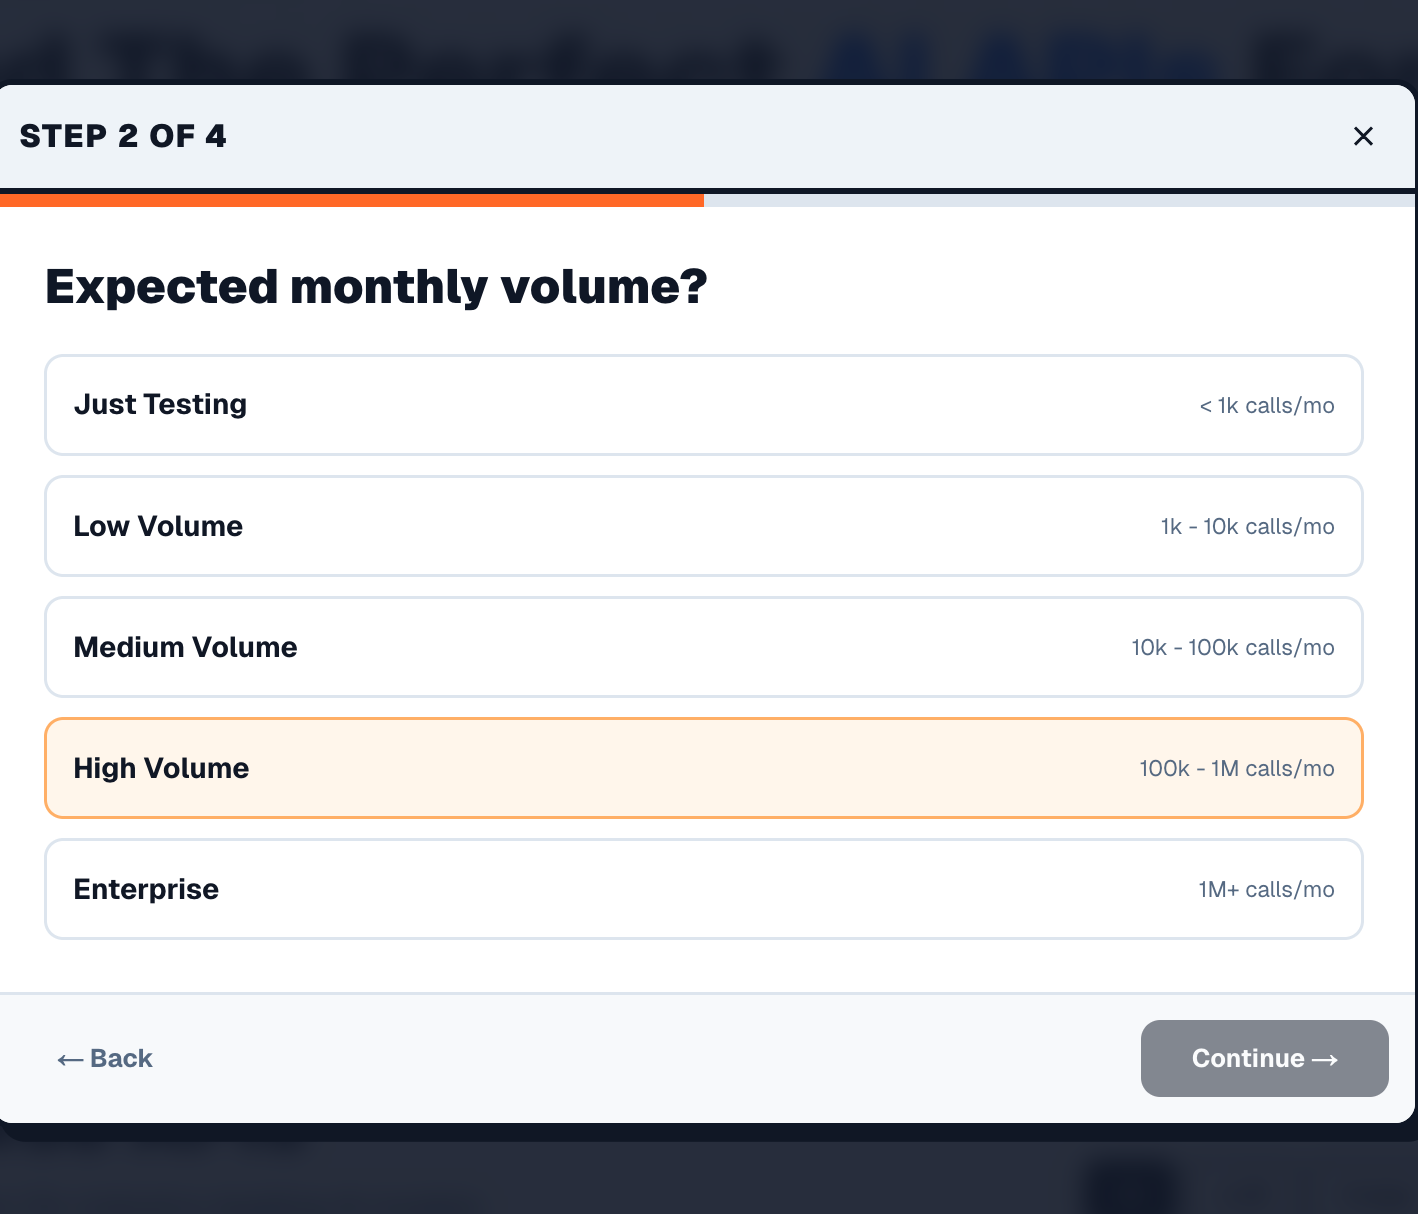
Task: Click the 1M+ calls/mo label
Action: (1266, 889)
